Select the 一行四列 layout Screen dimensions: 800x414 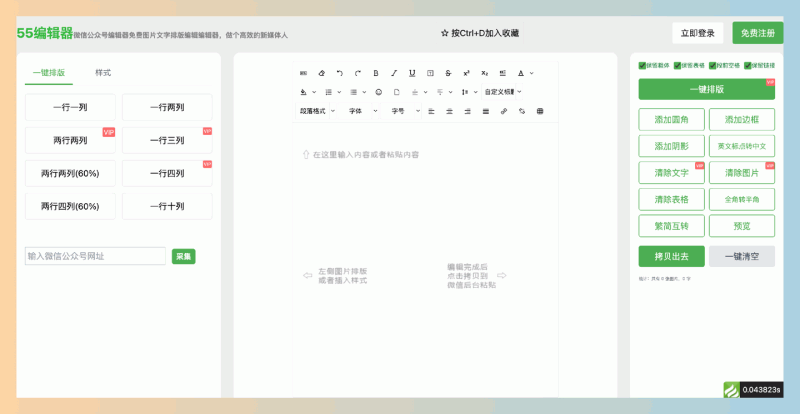click(x=167, y=174)
